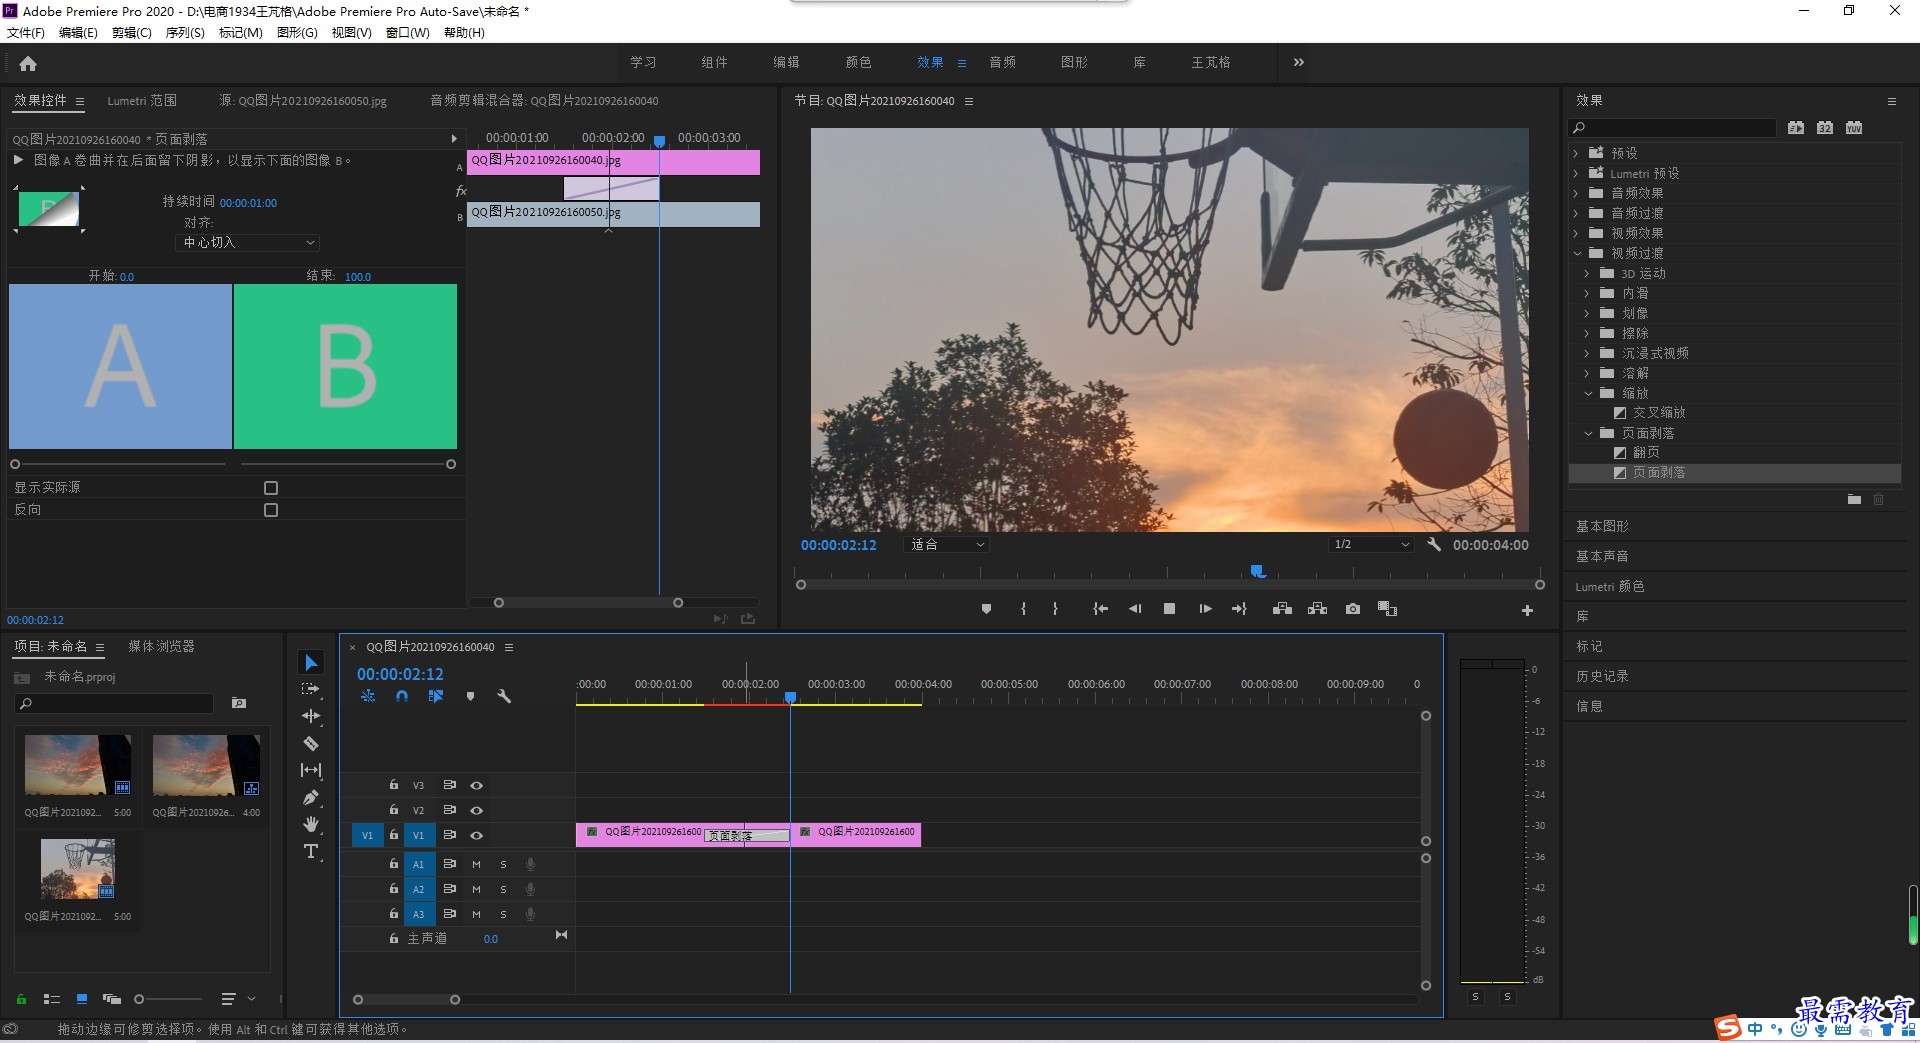Collapse the 视频过渡 folder
Viewport: 1920px width, 1043px height.
point(1576,254)
